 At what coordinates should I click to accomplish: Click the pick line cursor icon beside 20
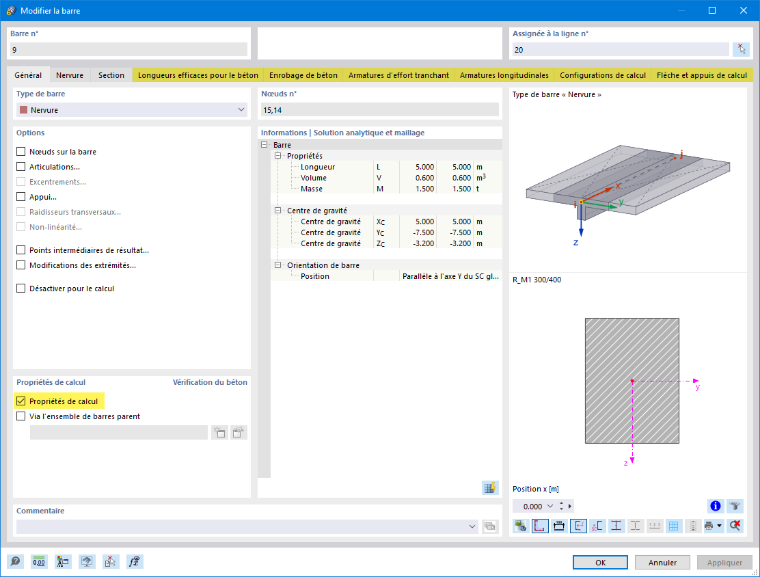(741, 49)
